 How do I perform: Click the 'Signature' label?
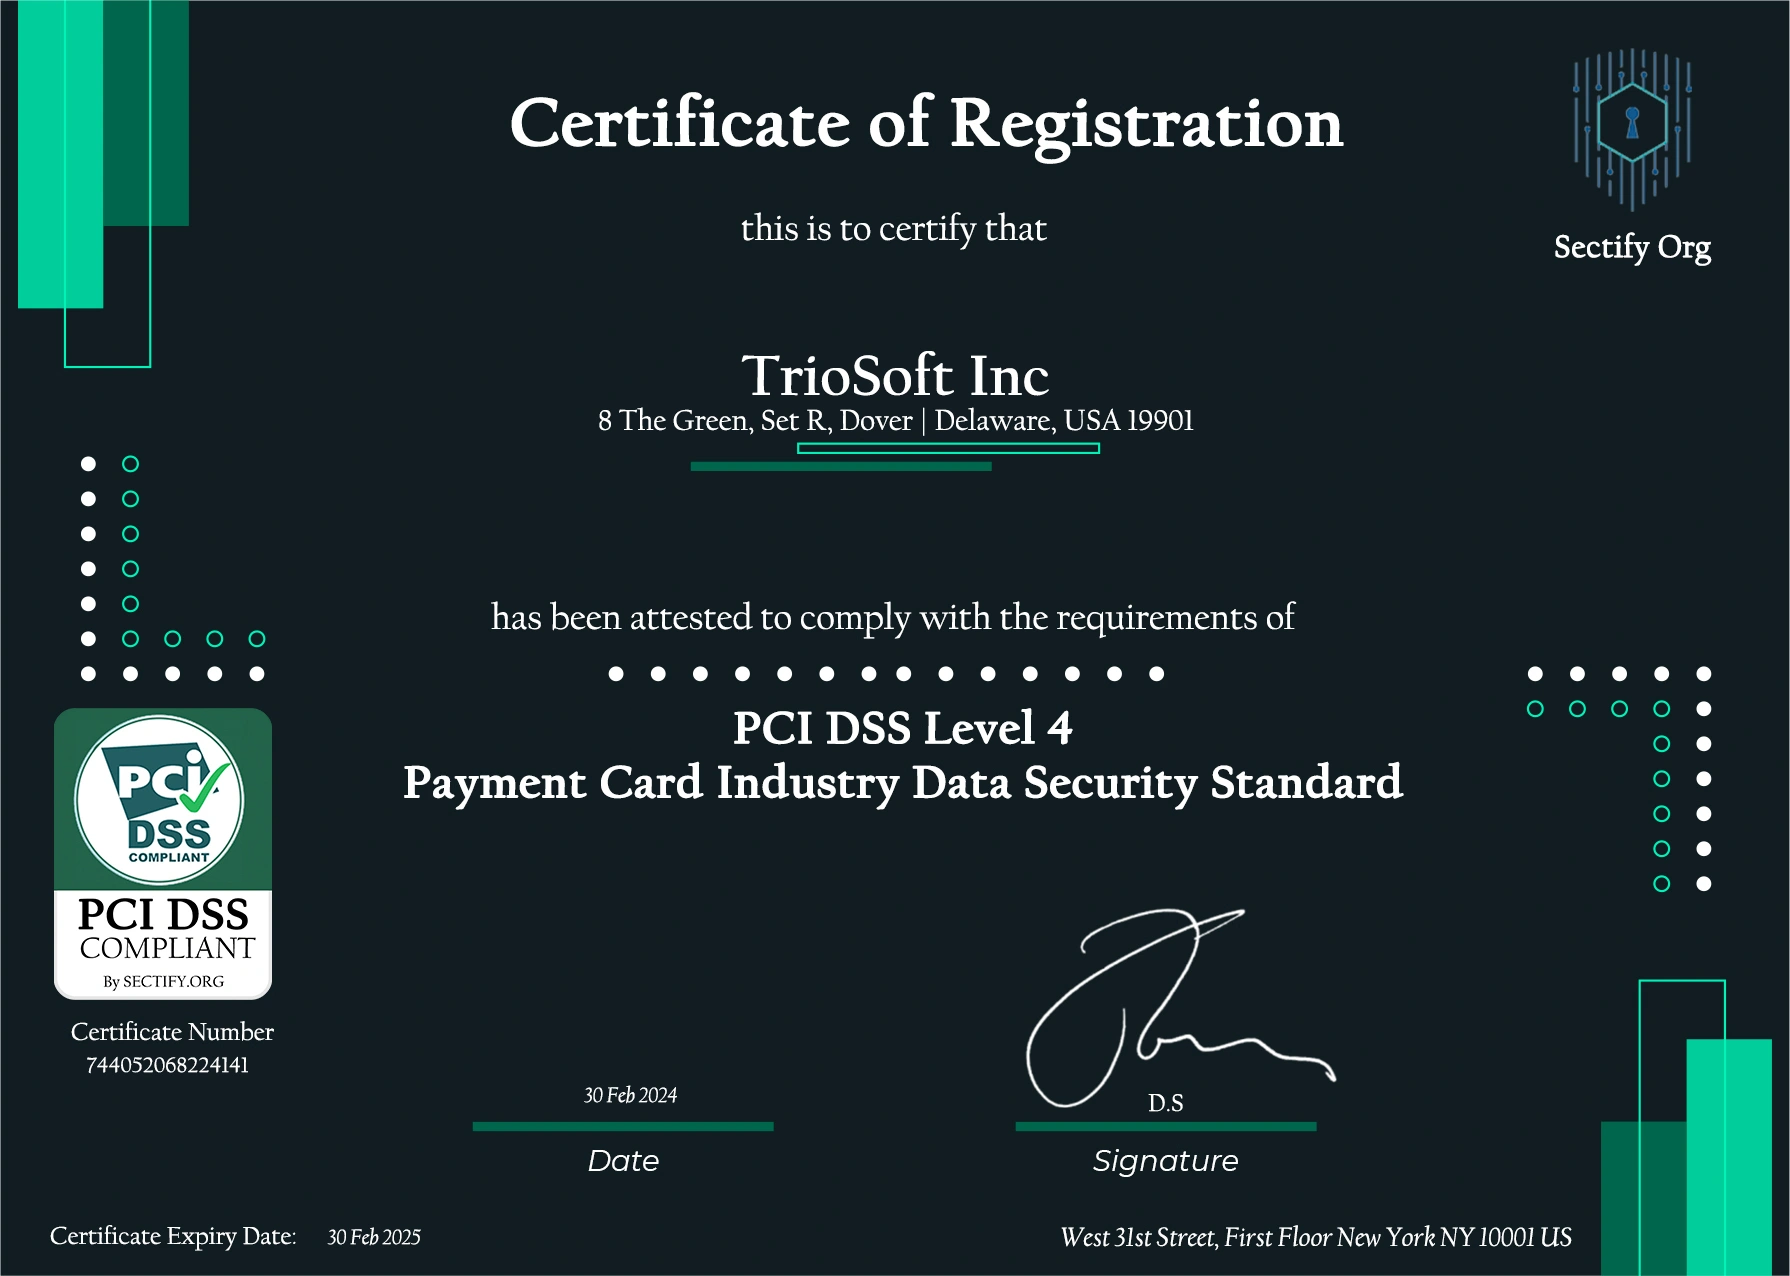coord(1165,1161)
